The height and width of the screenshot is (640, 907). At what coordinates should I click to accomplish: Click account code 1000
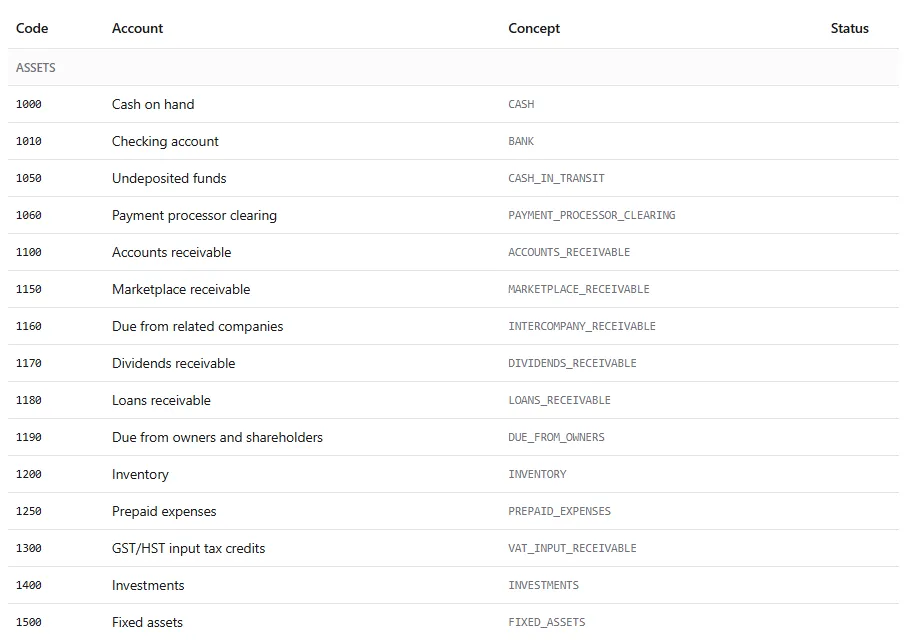(28, 104)
